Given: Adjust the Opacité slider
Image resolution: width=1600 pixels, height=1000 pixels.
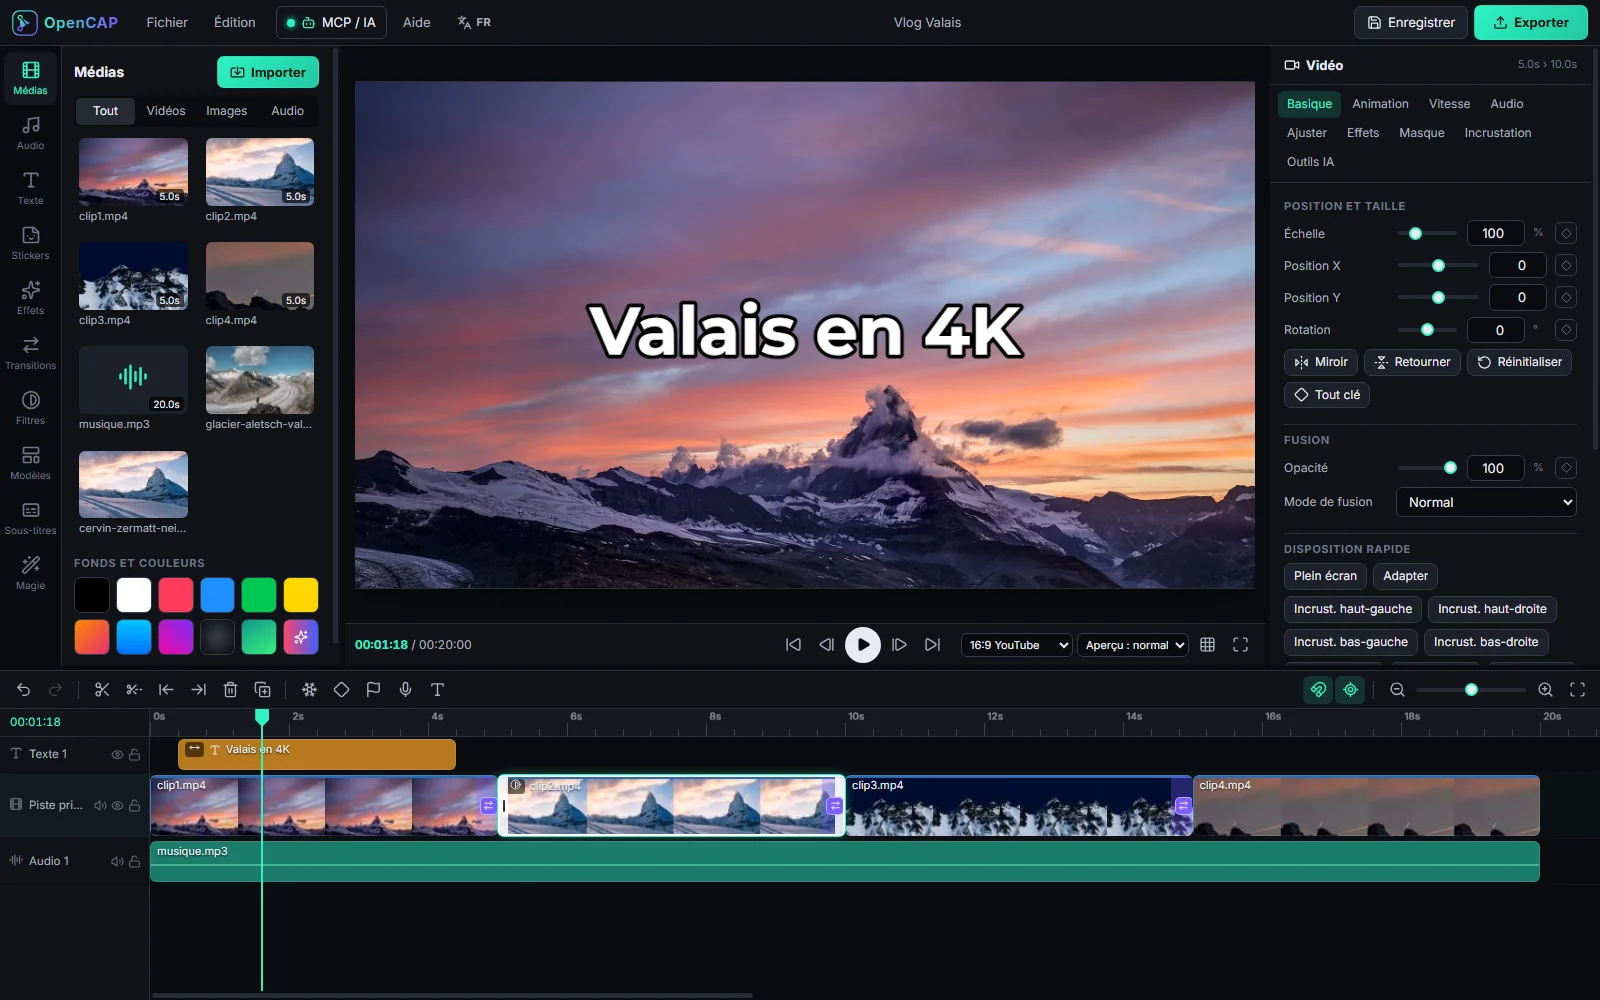Looking at the screenshot, I should [1427, 468].
